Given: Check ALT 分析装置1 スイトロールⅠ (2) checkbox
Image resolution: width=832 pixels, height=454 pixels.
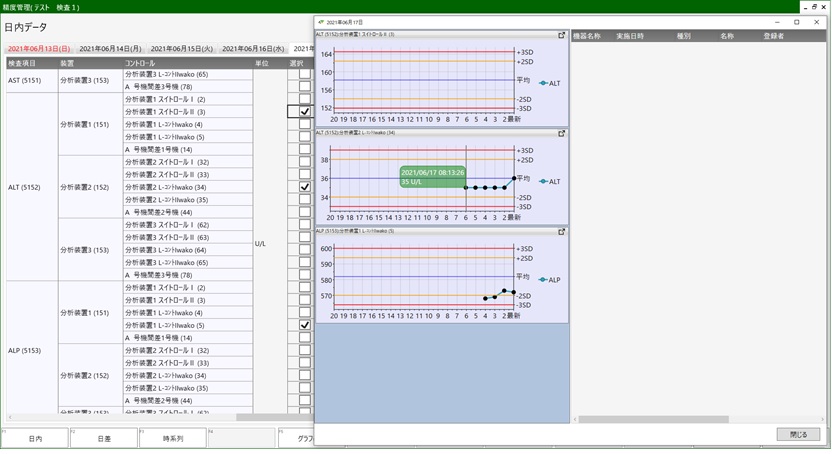Looking at the screenshot, I should [x=305, y=99].
